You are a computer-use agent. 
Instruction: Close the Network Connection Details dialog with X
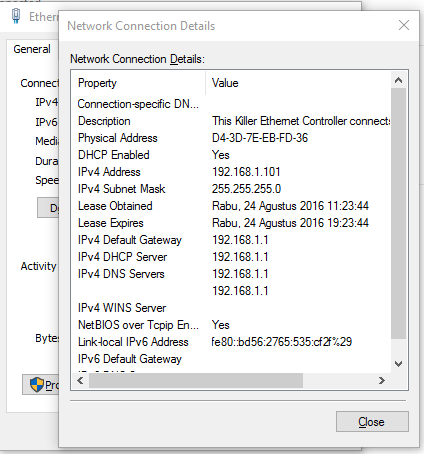pos(404,25)
